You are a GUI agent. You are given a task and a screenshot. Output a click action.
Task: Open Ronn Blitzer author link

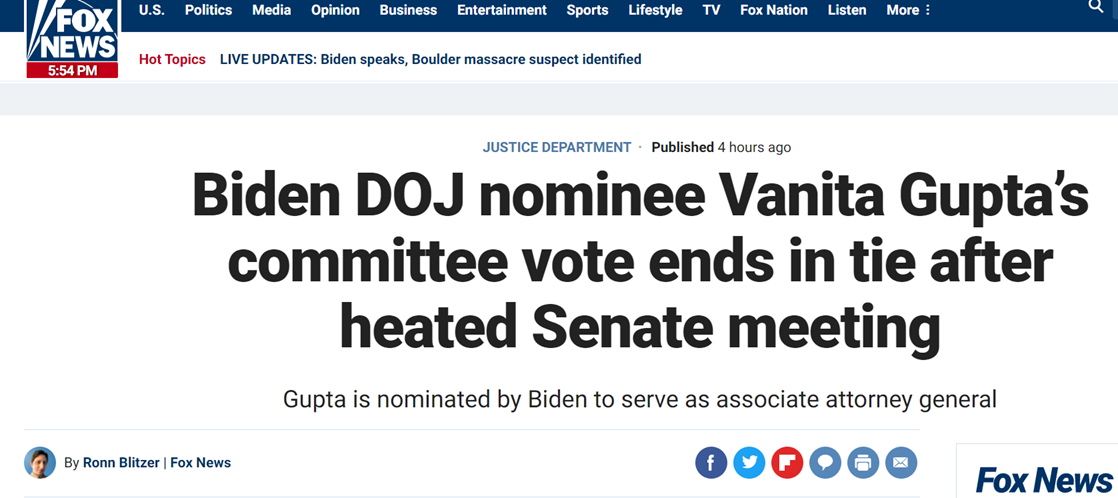[122, 463]
